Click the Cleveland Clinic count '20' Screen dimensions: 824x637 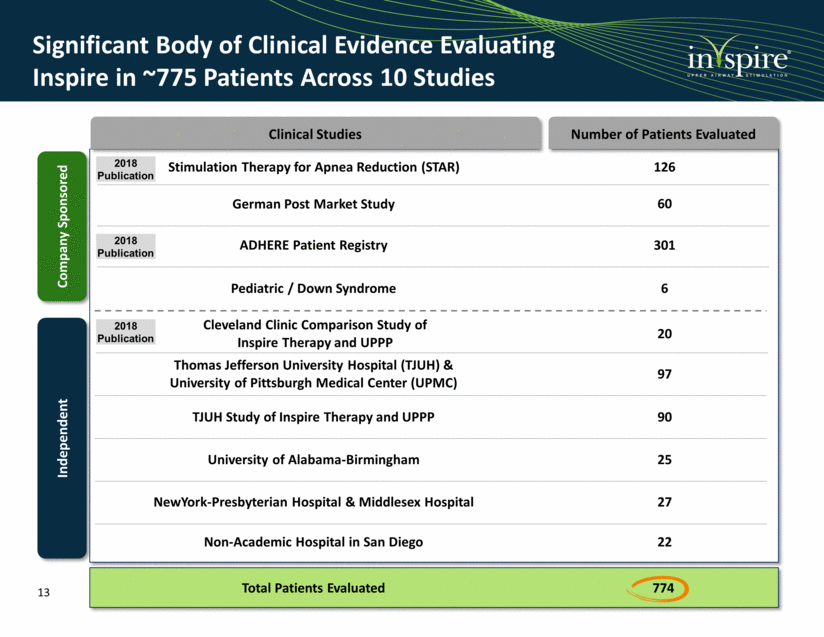tap(664, 334)
